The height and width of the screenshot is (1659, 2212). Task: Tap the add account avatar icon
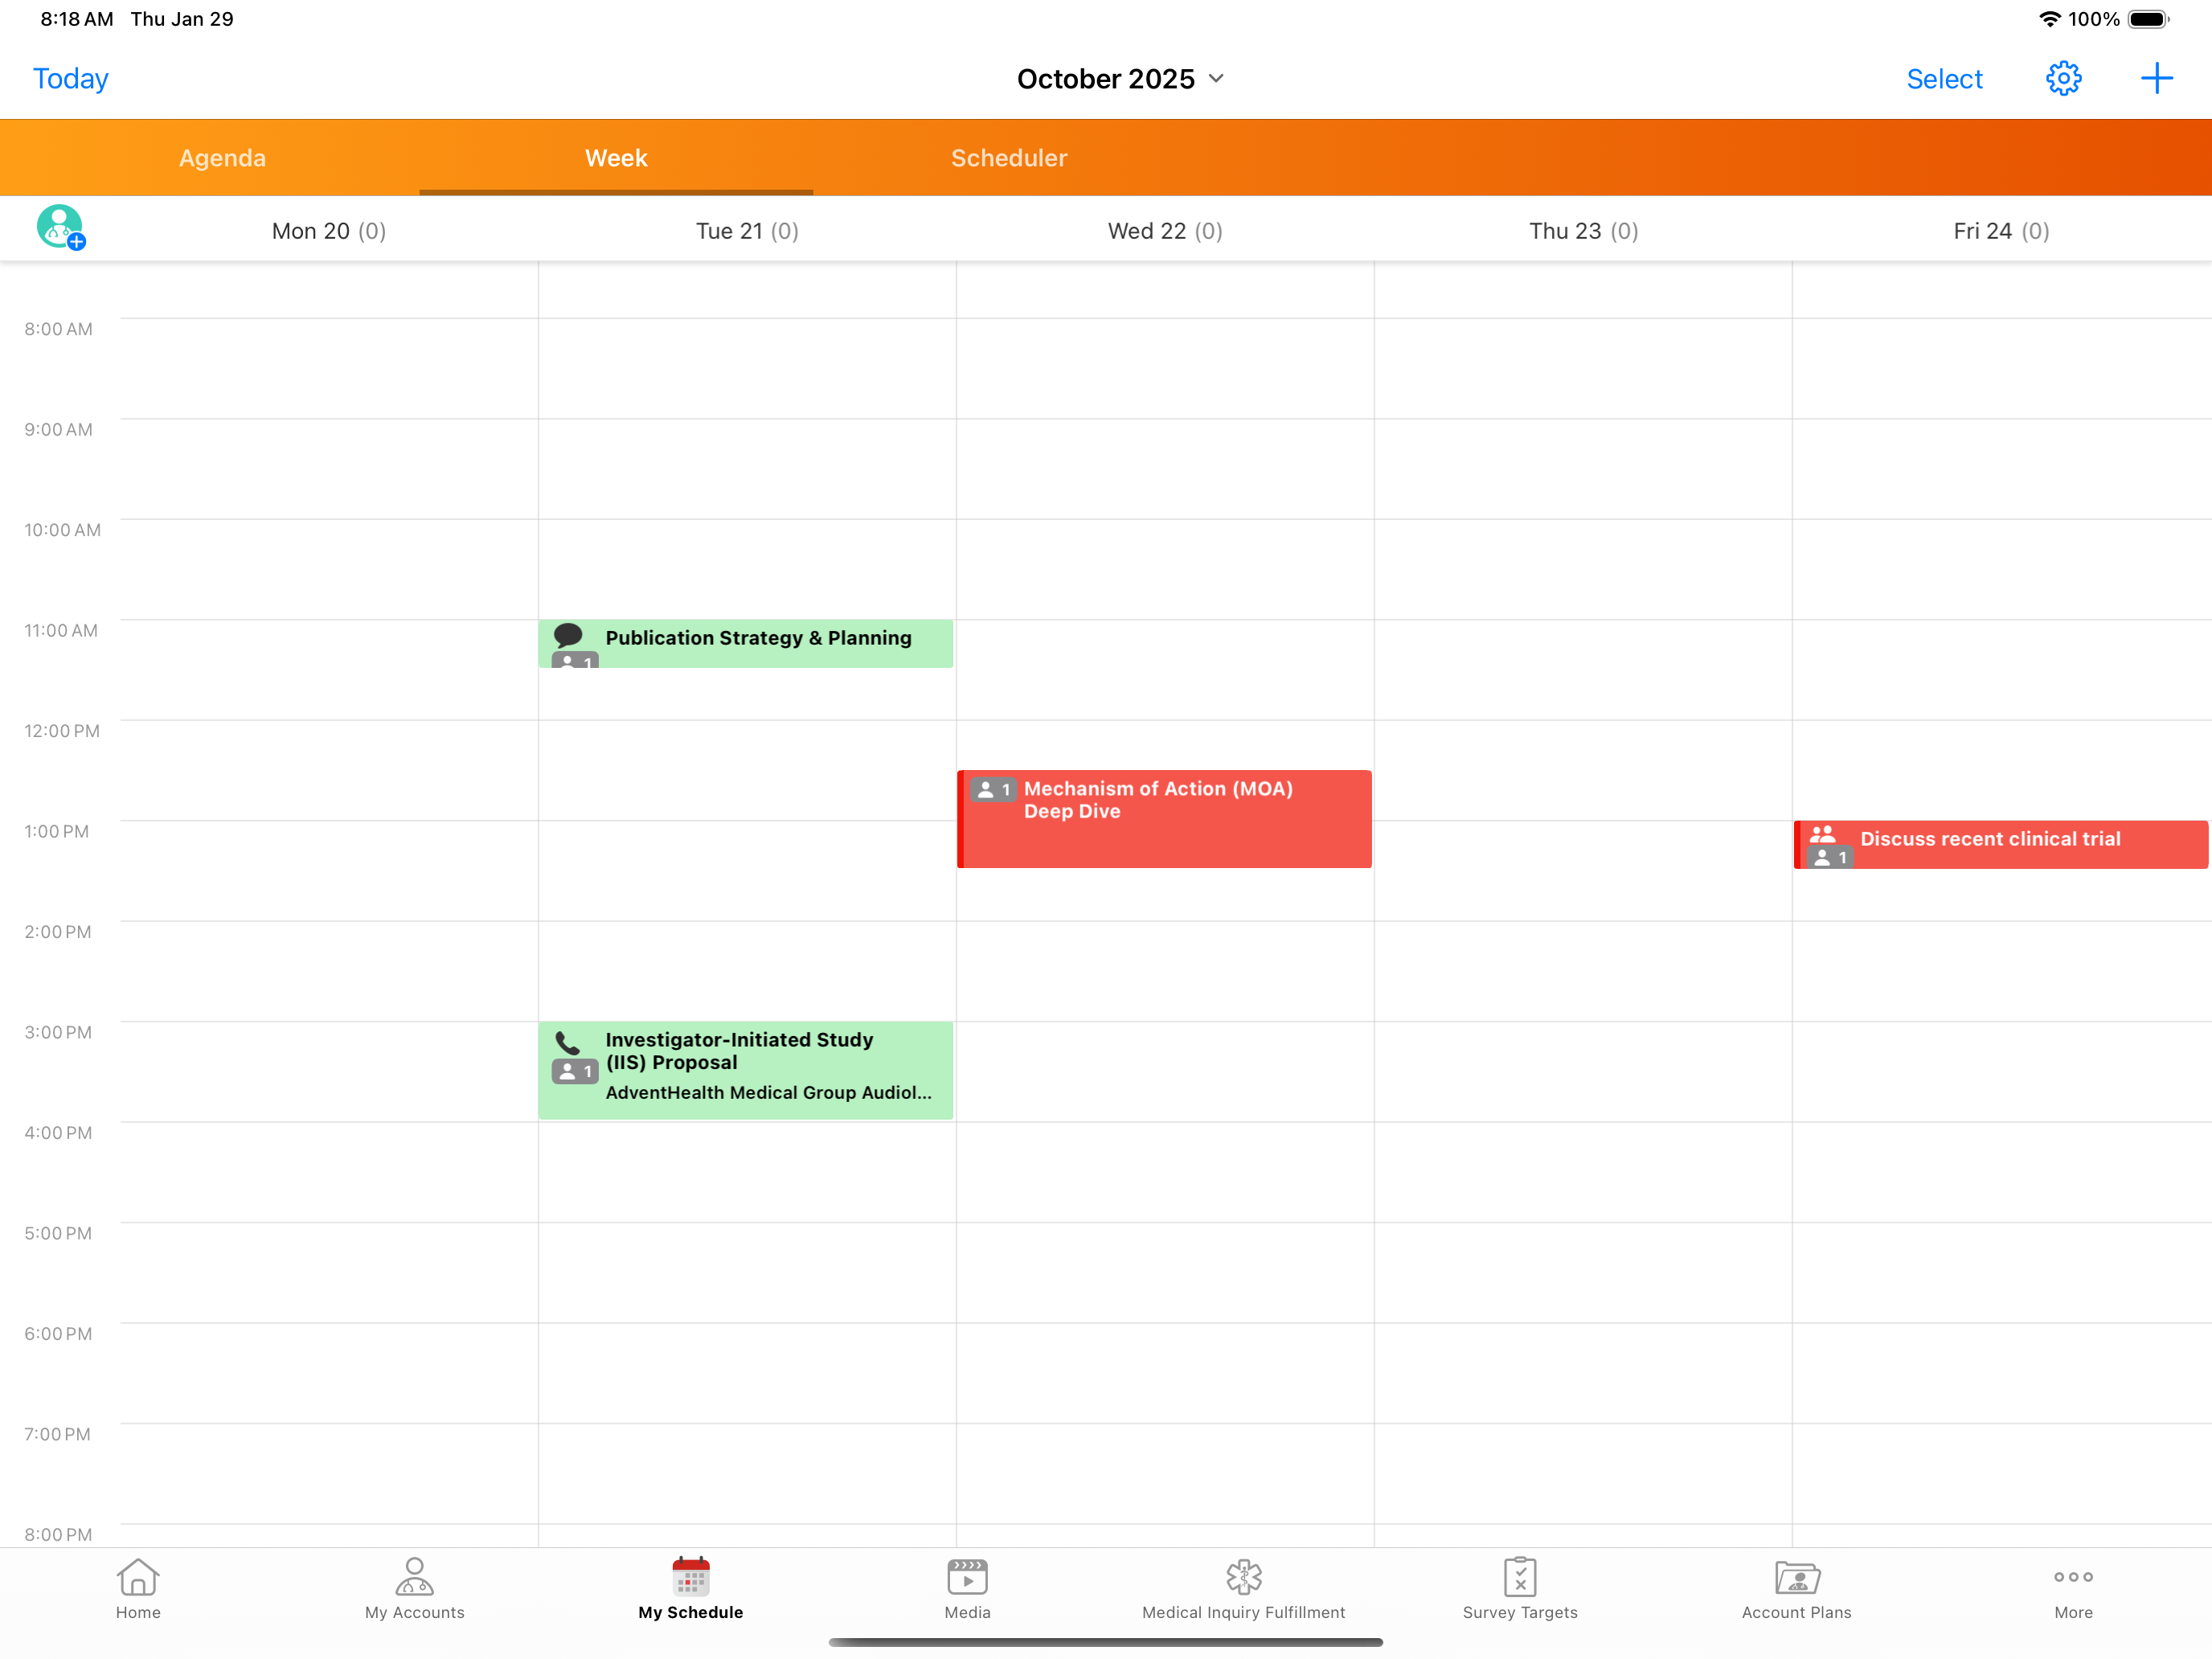60,227
